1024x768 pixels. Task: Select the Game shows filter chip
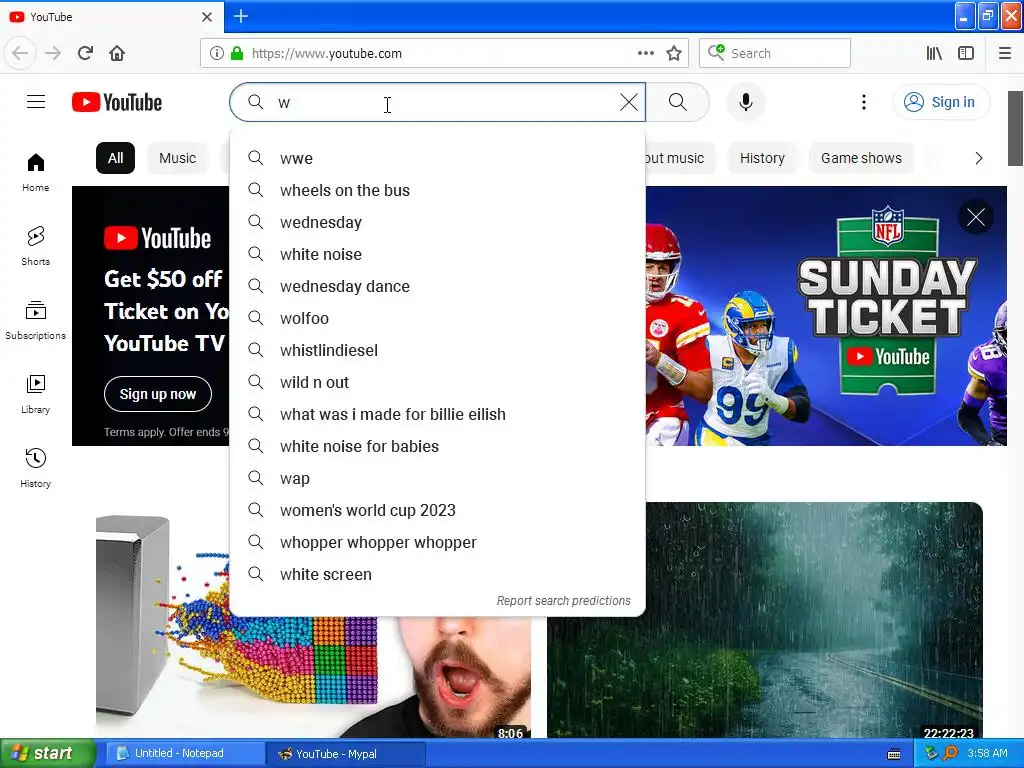click(861, 158)
